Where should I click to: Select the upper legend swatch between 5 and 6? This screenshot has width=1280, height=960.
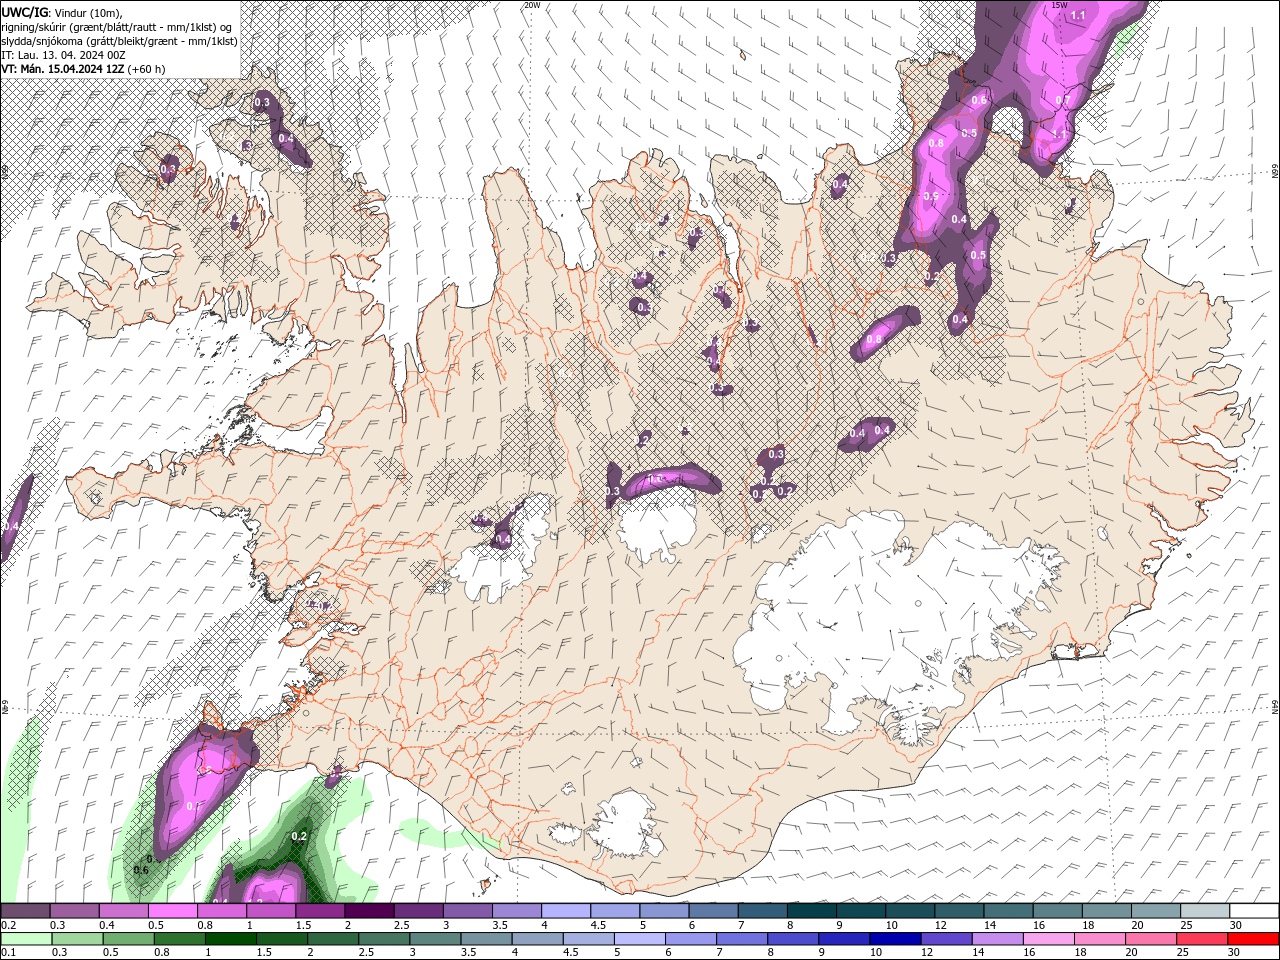[664, 911]
